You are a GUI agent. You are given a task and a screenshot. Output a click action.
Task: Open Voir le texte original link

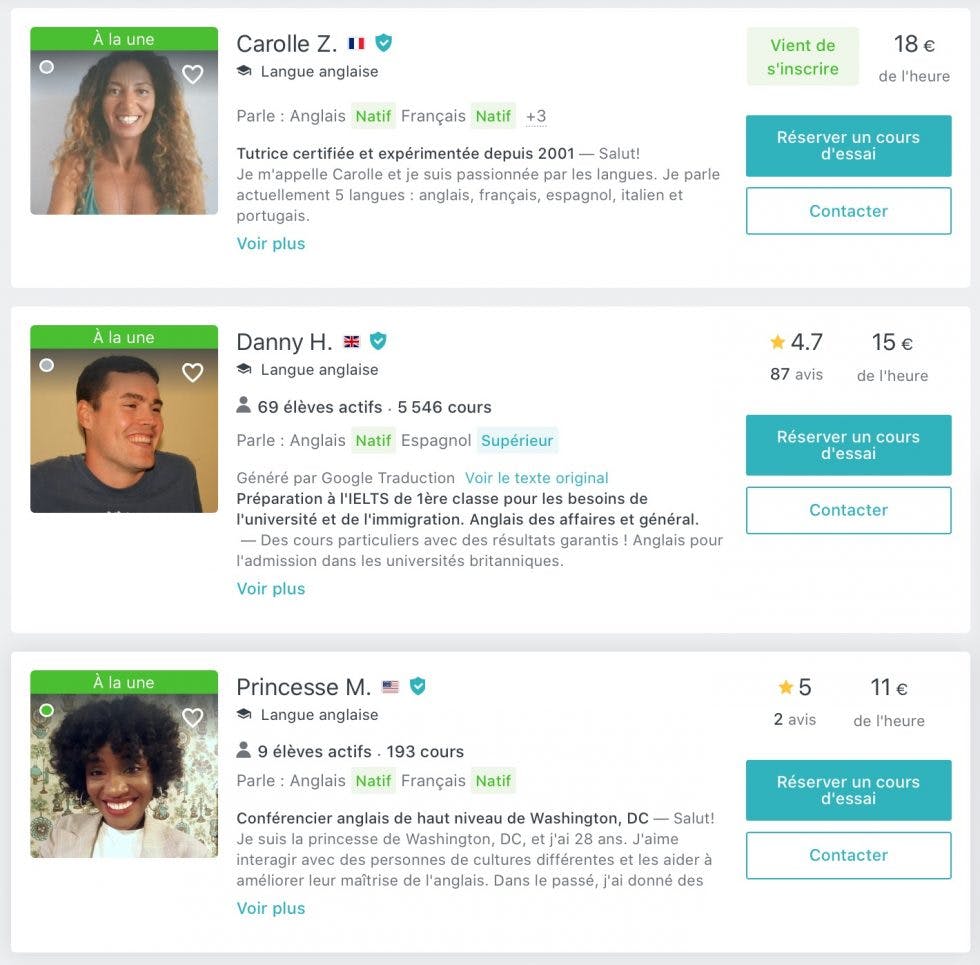click(536, 478)
